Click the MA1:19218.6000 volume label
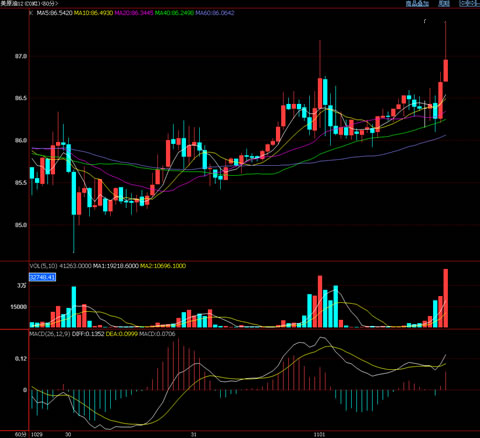The width and height of the screenshot is (480, 438). tap(116, 266)
